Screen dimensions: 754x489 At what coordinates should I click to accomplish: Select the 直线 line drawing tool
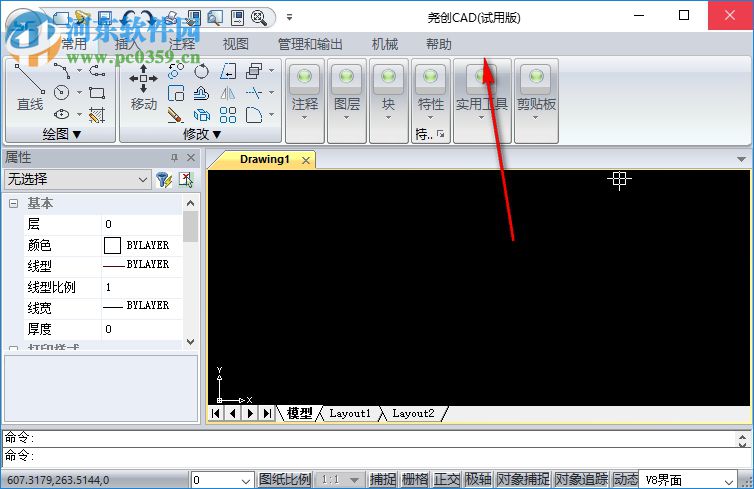(x=30, y=87)
